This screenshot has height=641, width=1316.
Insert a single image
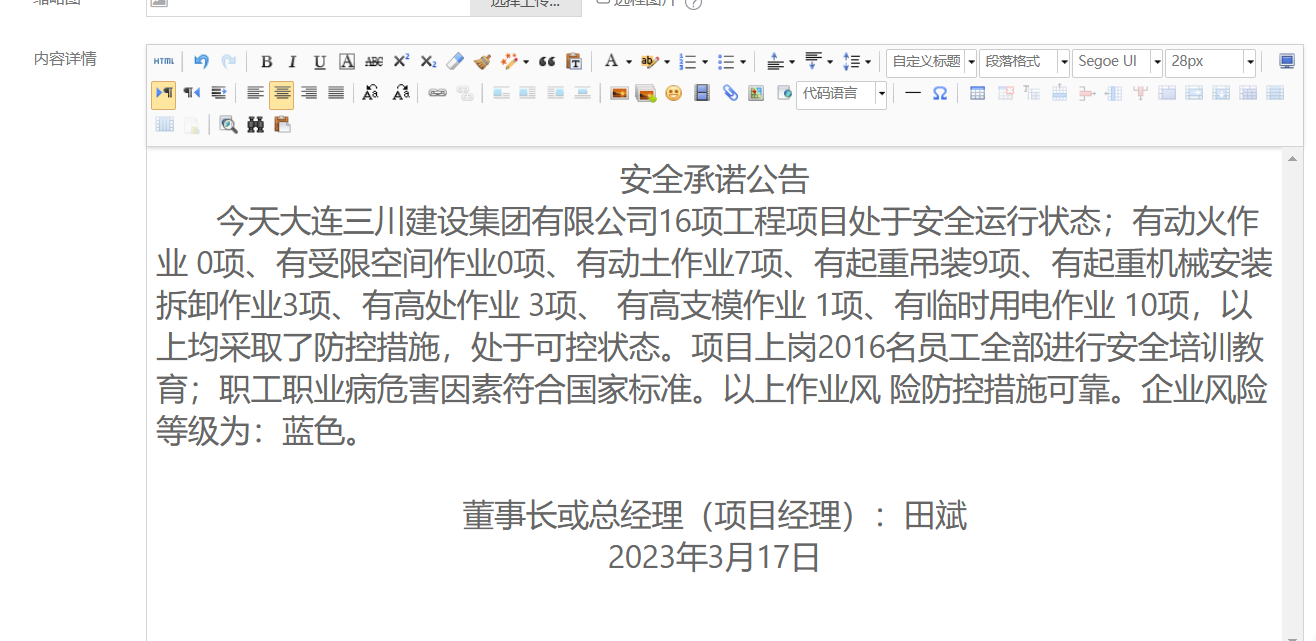coord(620,93)
